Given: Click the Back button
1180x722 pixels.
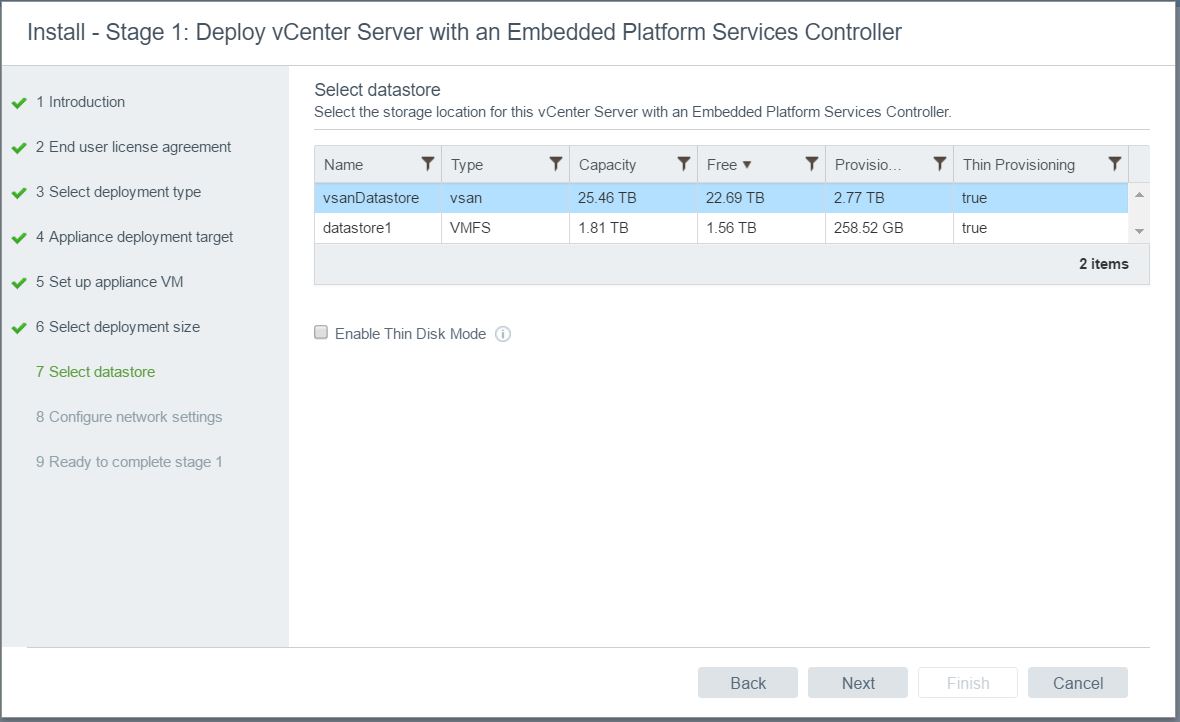Looking at the screenshot, I should coord(747,683).
